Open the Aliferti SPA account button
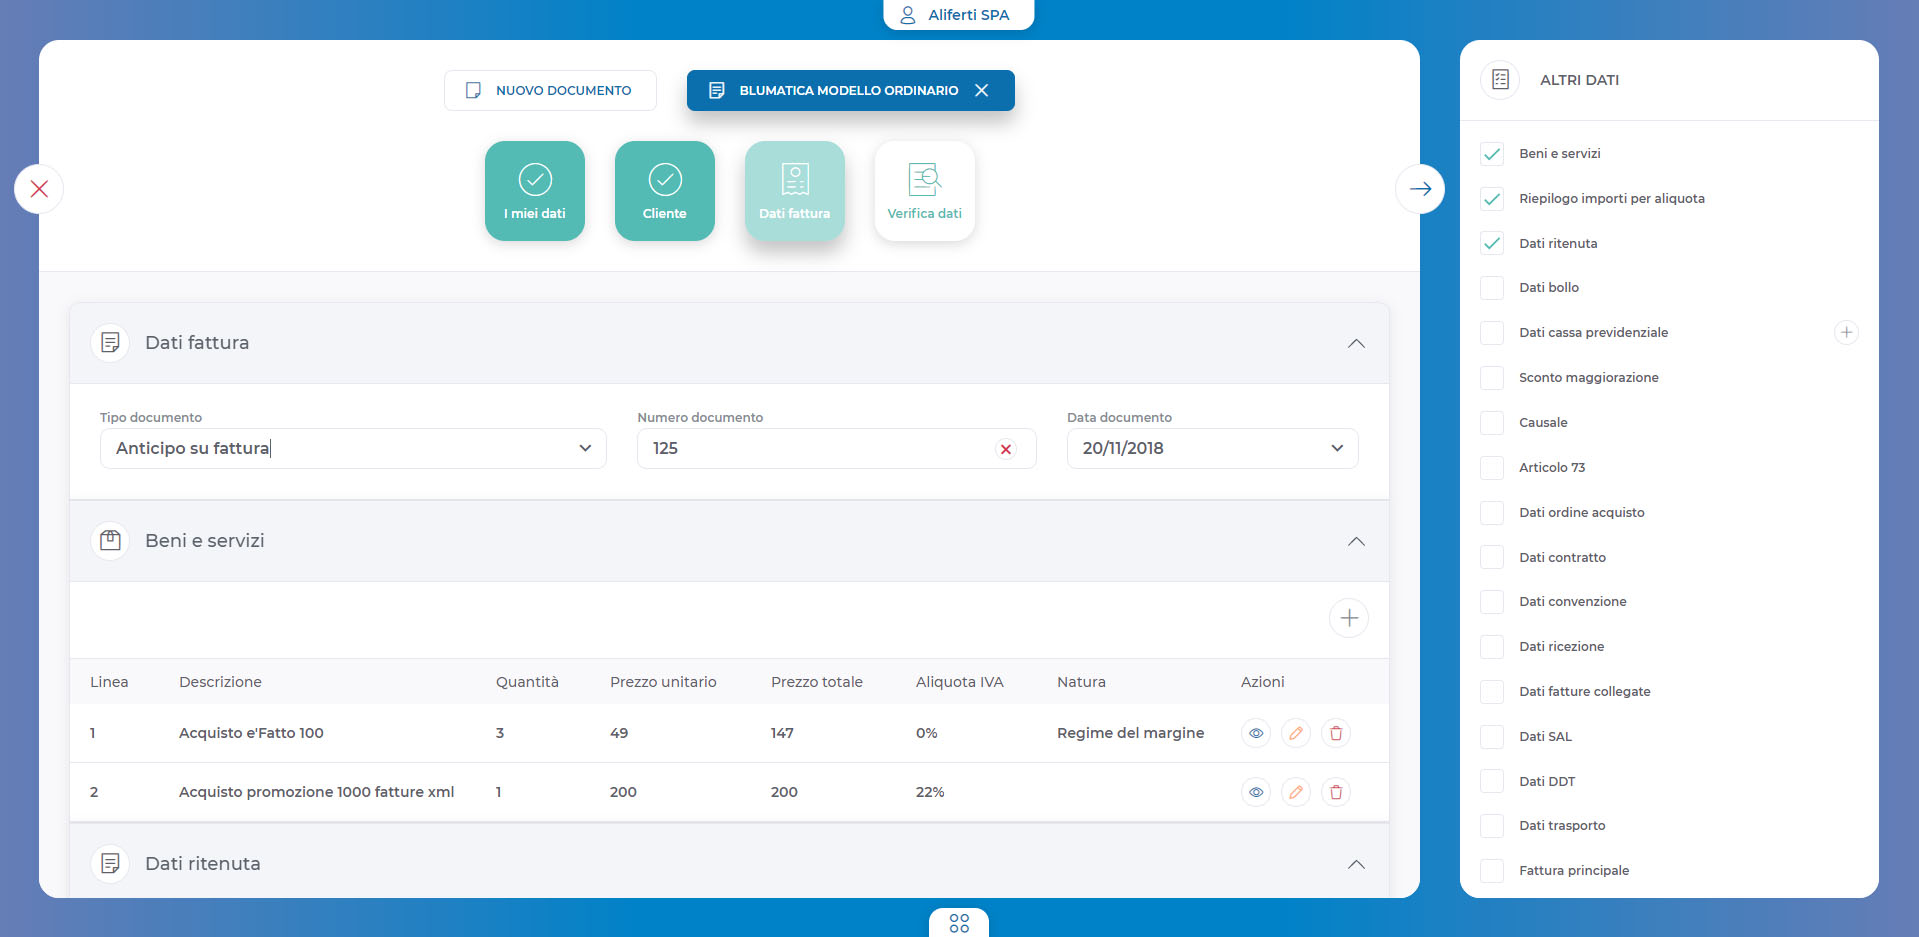 (x=958, y=15)
